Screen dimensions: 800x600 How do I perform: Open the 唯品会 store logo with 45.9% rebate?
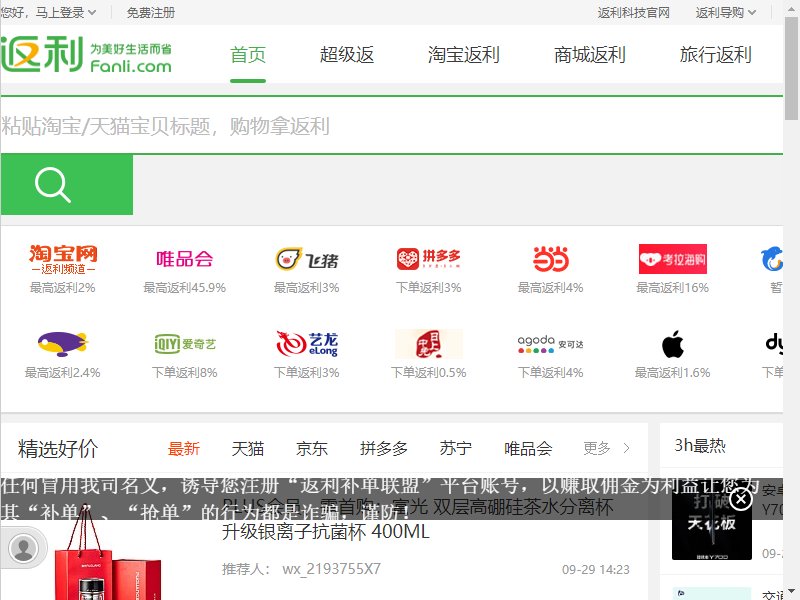pyautogui.click(x=185, y=259)
